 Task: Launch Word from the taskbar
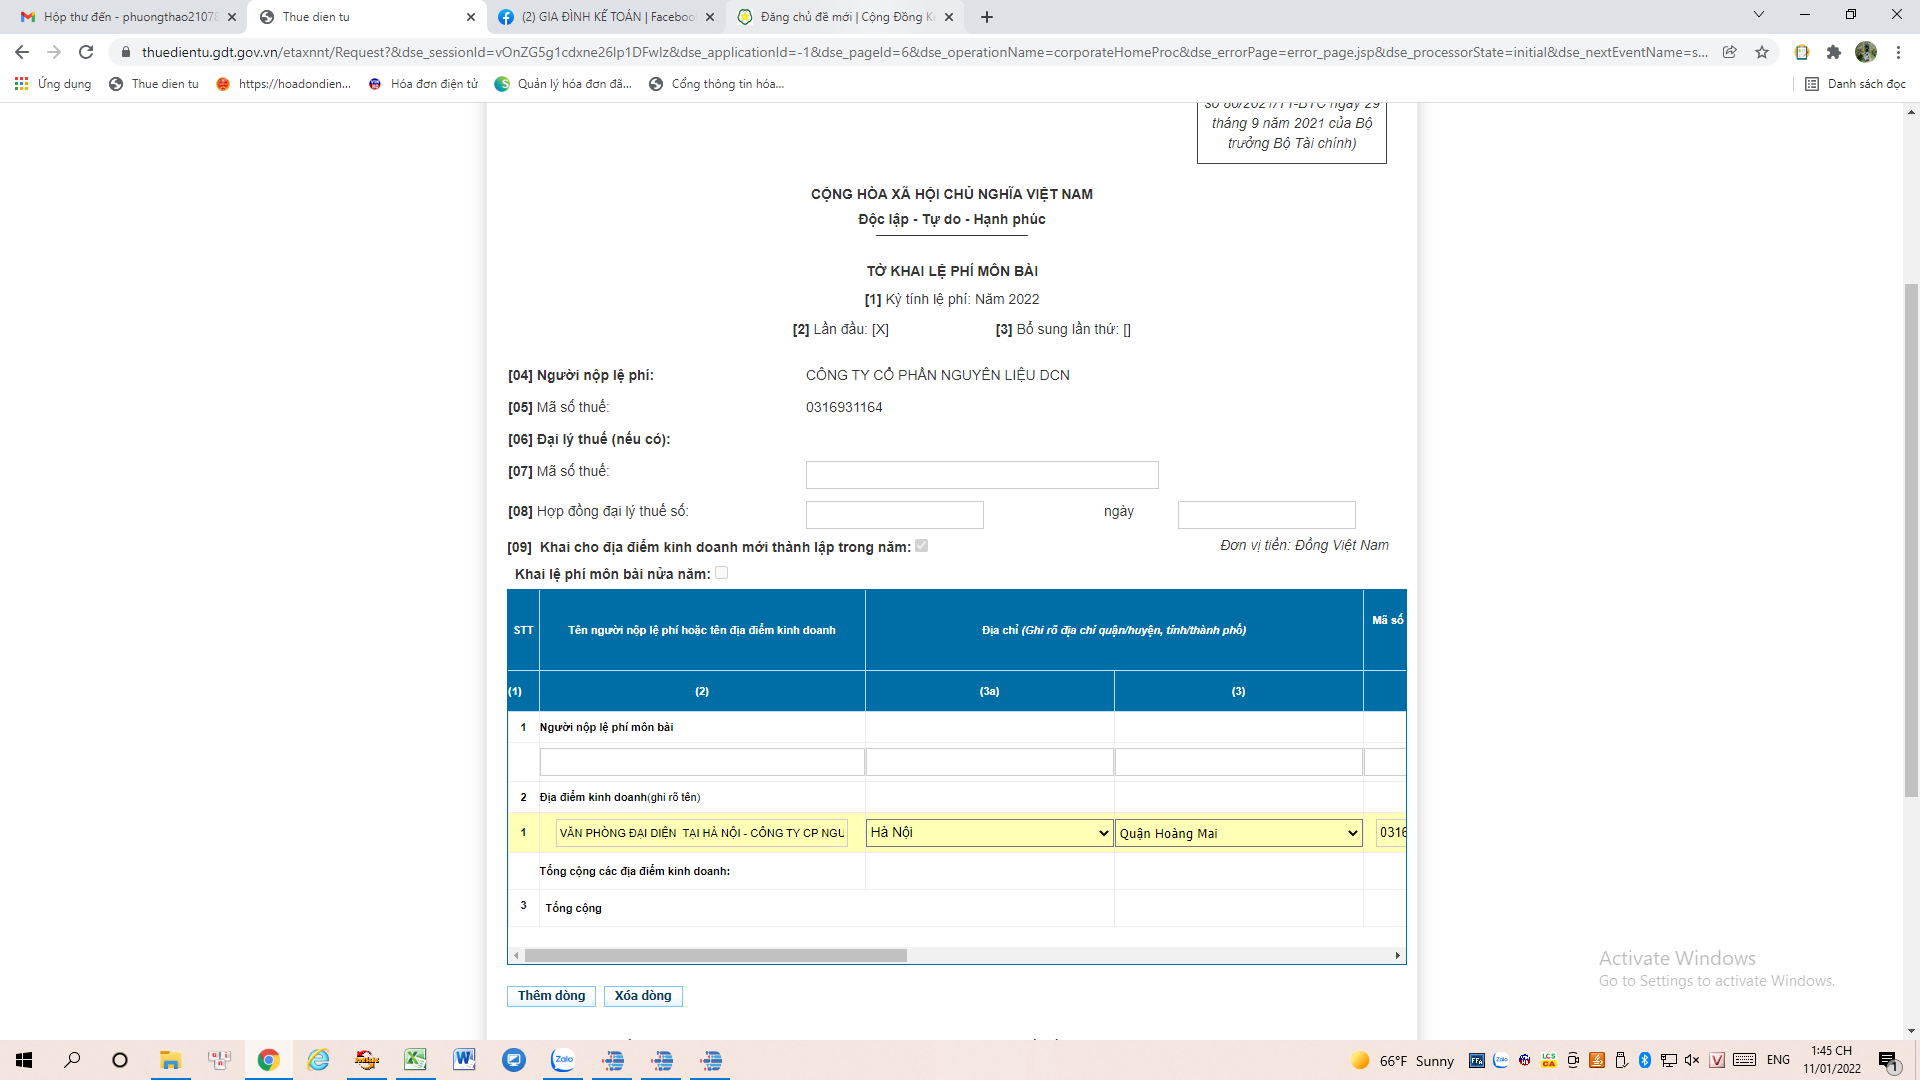click(x=464, y=1060)
